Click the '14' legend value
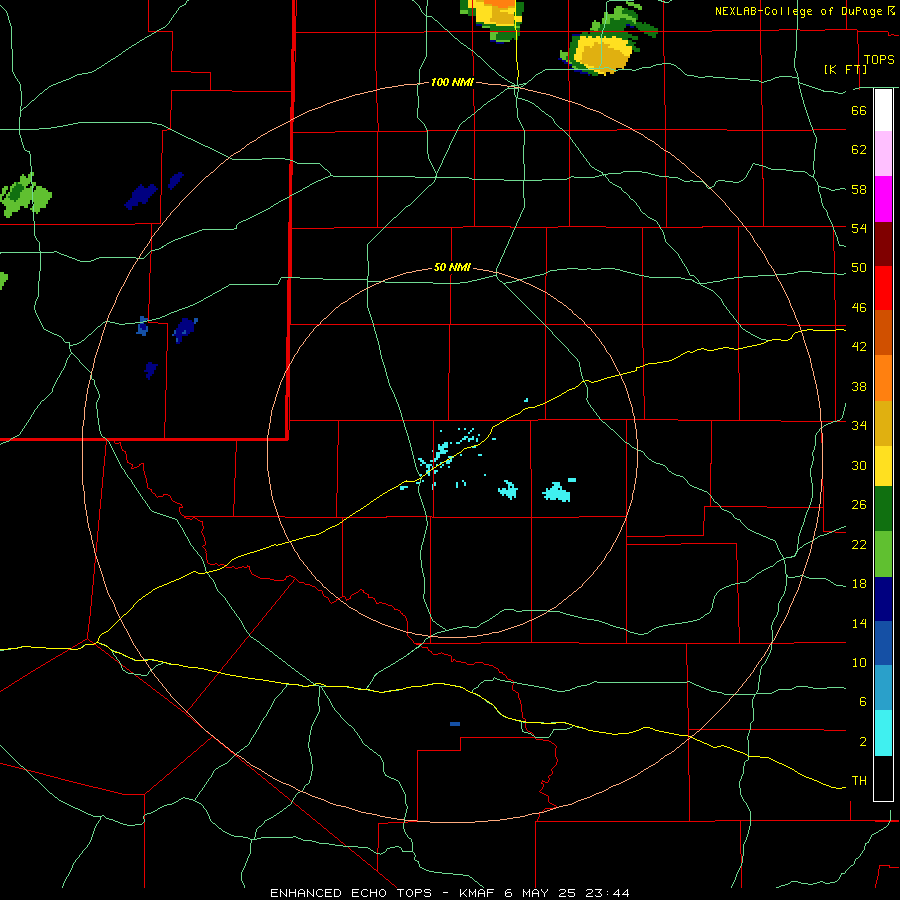This screenshot has height=900, width=900. (859, 624)
